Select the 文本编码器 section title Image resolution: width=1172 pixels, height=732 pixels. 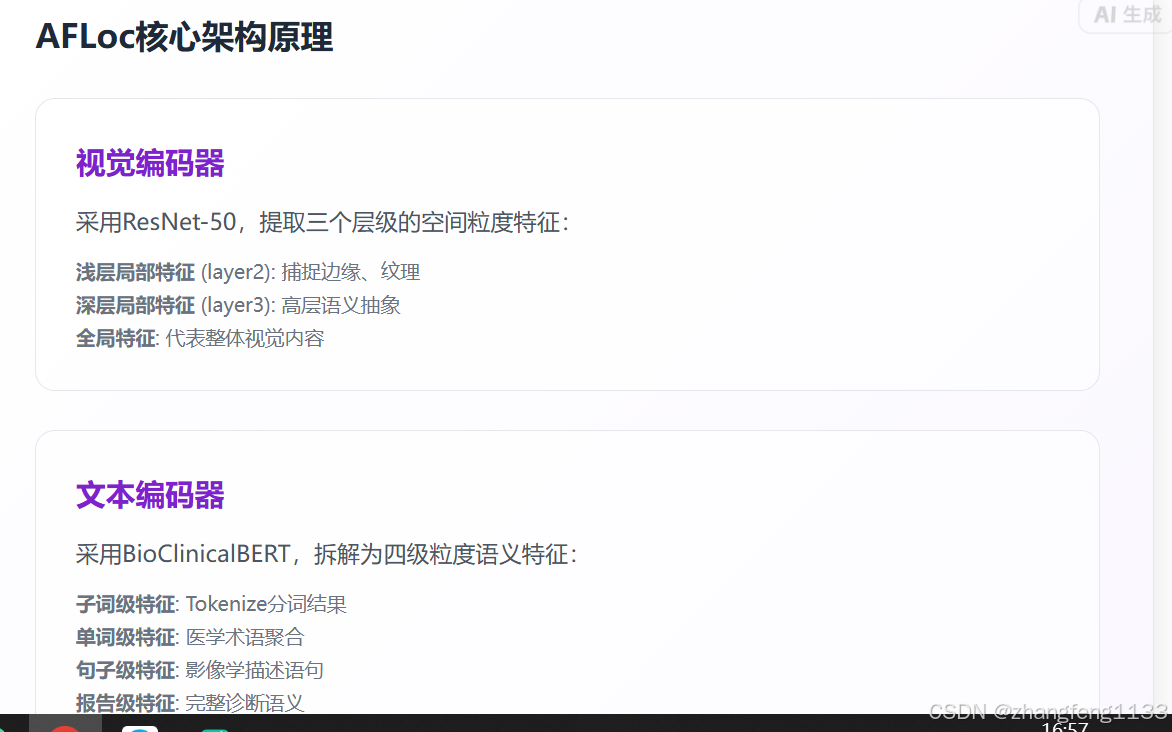(150, 495)
